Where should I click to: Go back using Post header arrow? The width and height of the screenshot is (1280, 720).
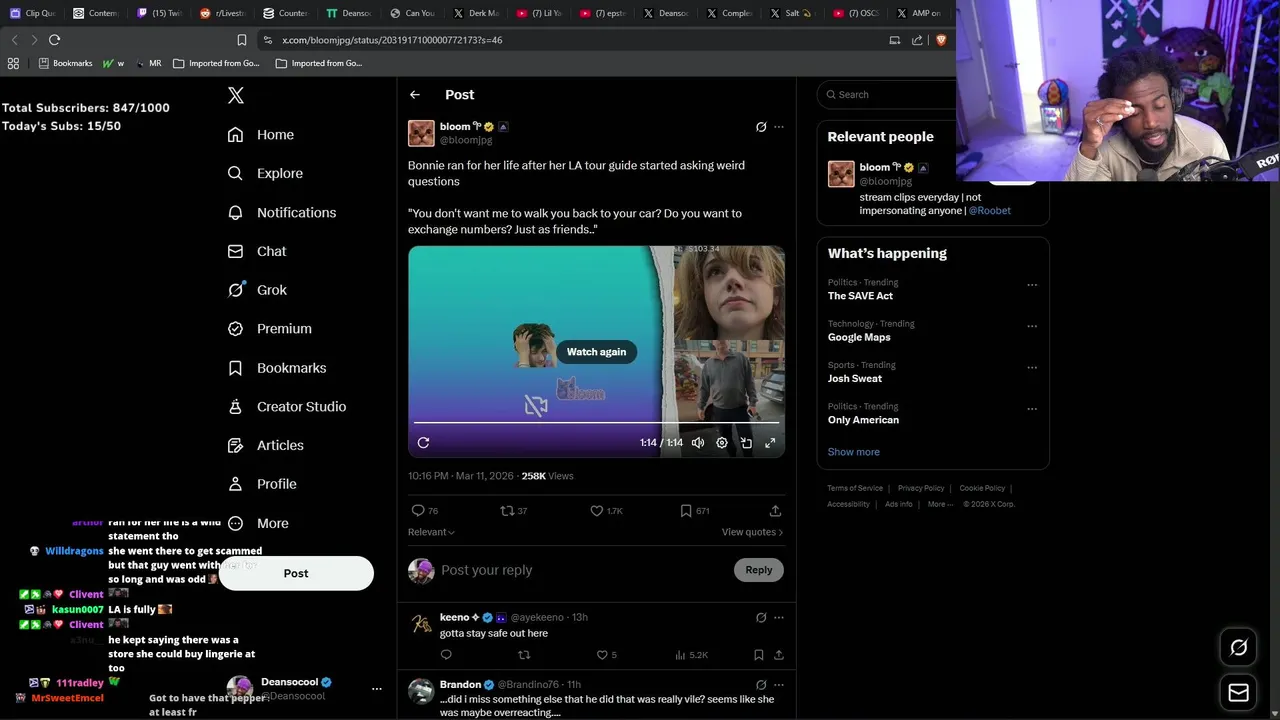(415, 94)
